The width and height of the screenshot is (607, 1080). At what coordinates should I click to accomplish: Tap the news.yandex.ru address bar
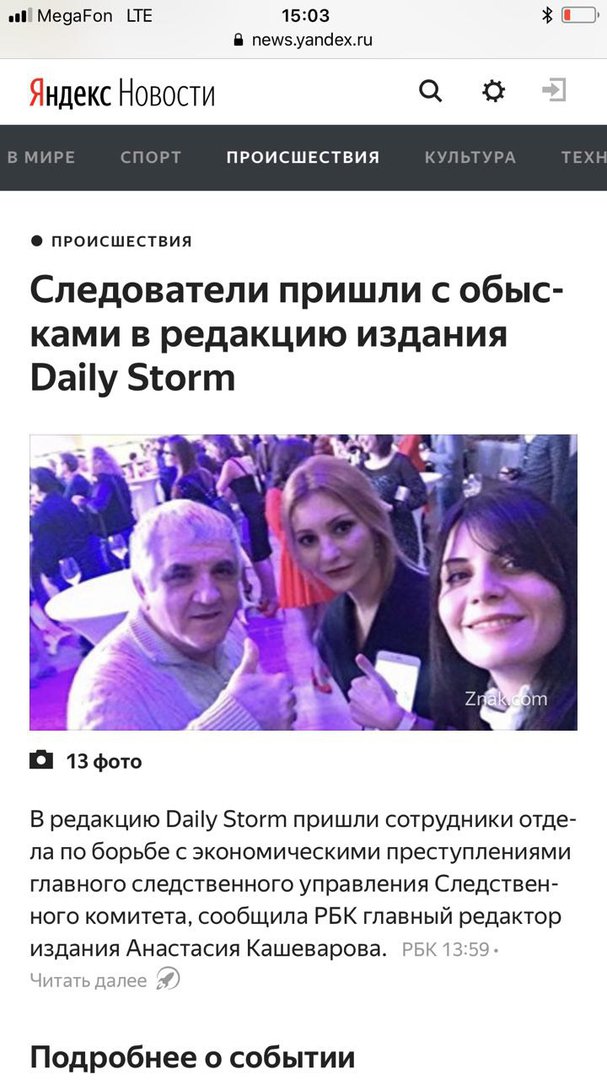point(303,39)
